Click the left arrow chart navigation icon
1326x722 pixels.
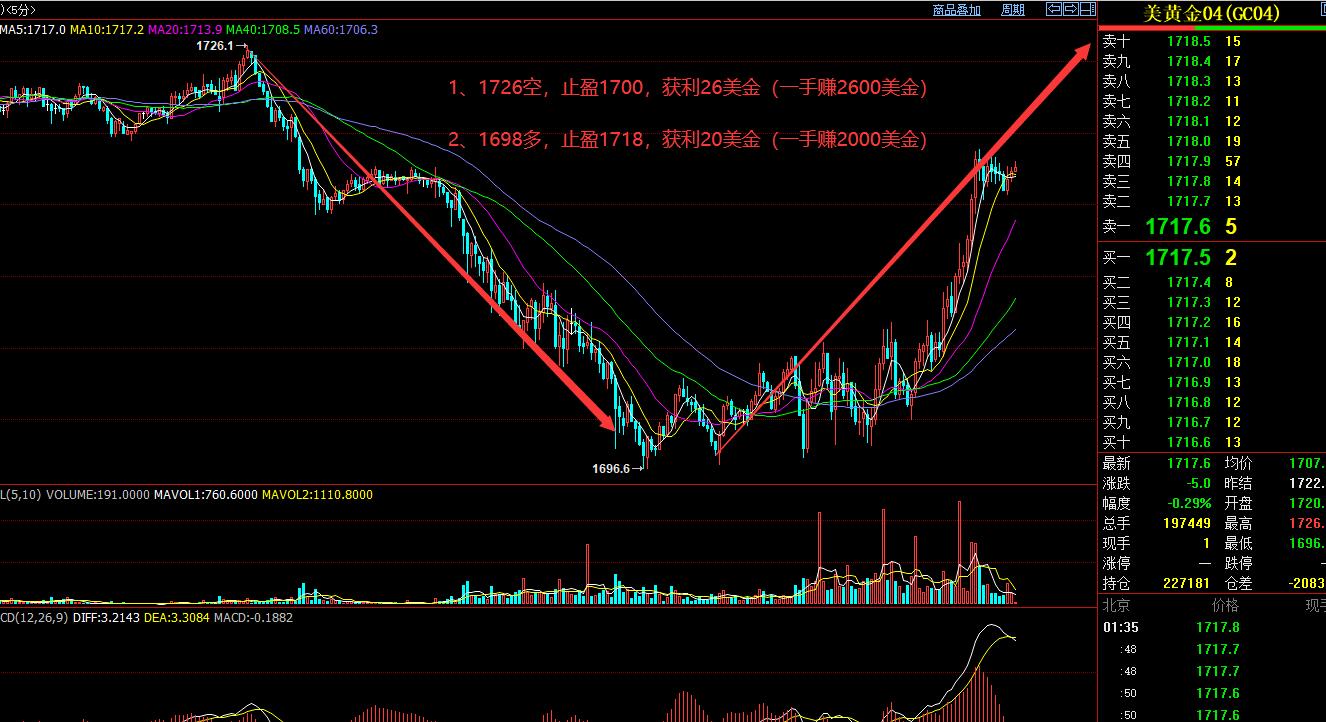point(1053,10)
